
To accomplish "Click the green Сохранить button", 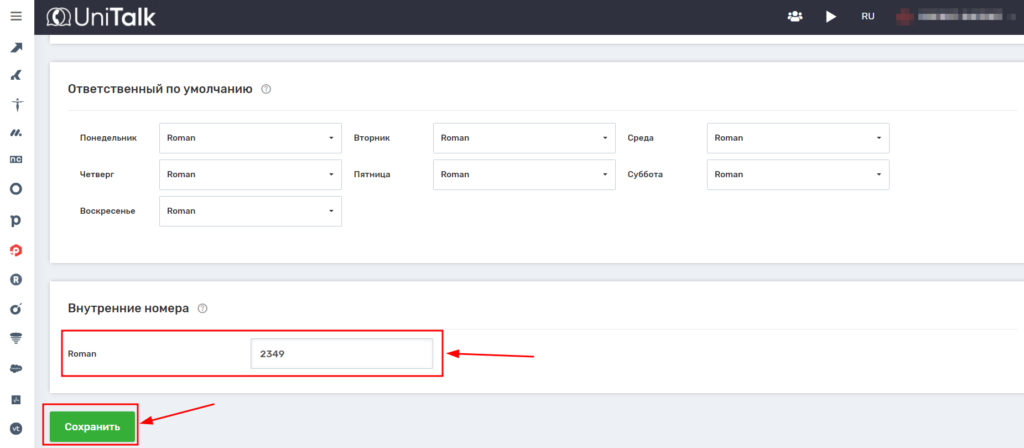I will 92,427.
